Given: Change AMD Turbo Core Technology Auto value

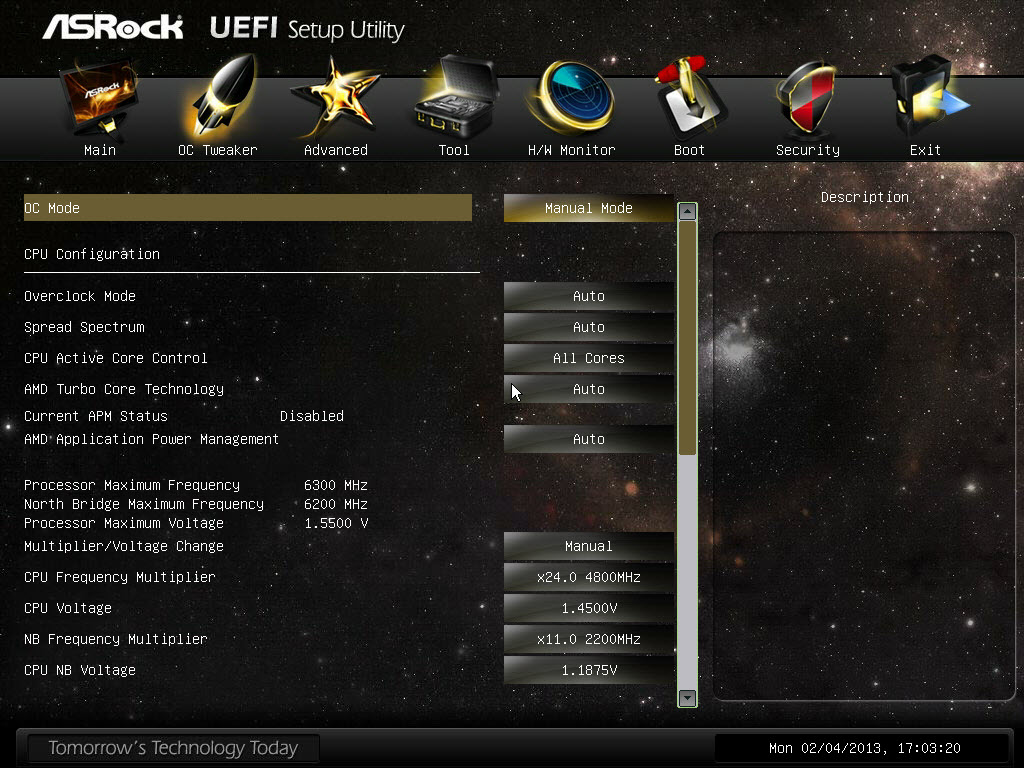Looking at the screenshot, I should (x=588, y=389).
